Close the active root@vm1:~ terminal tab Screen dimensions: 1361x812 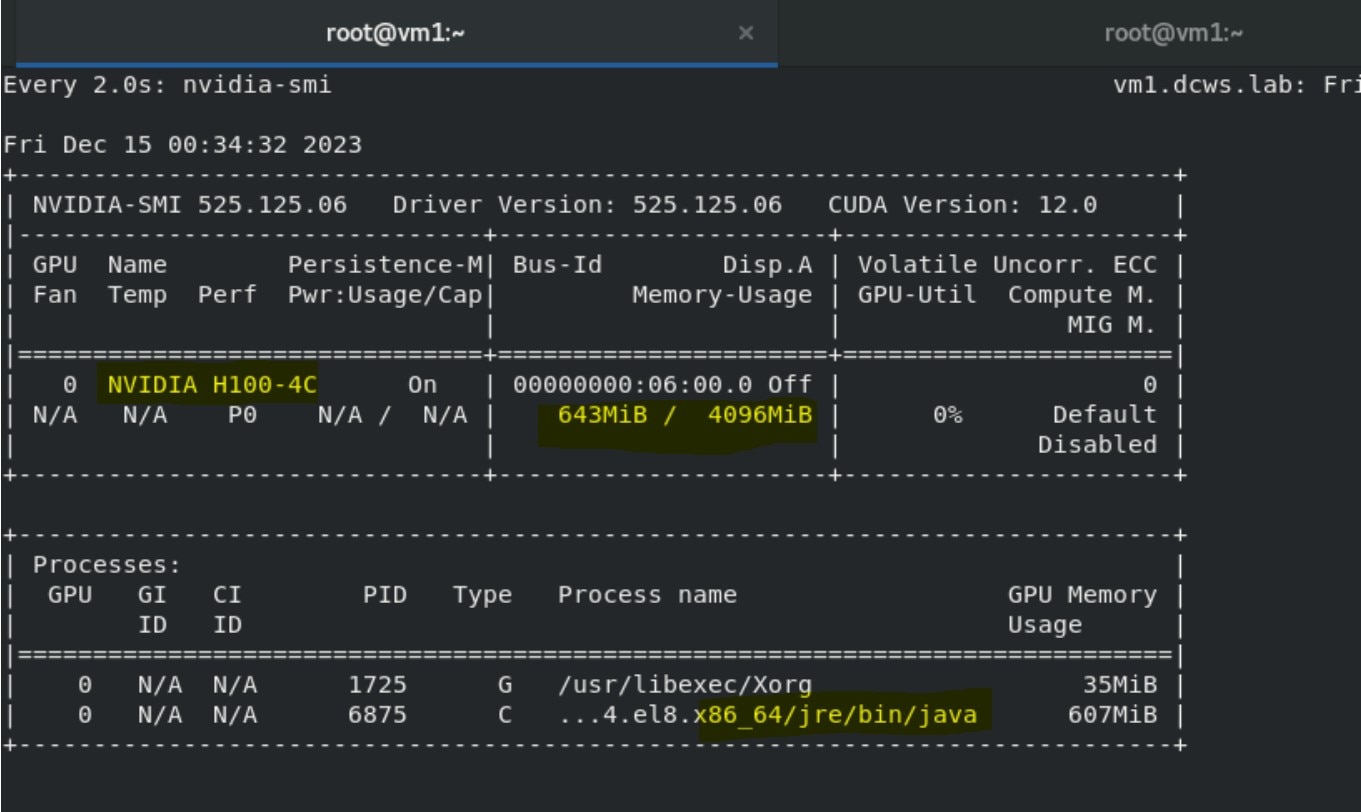[745, 33]
